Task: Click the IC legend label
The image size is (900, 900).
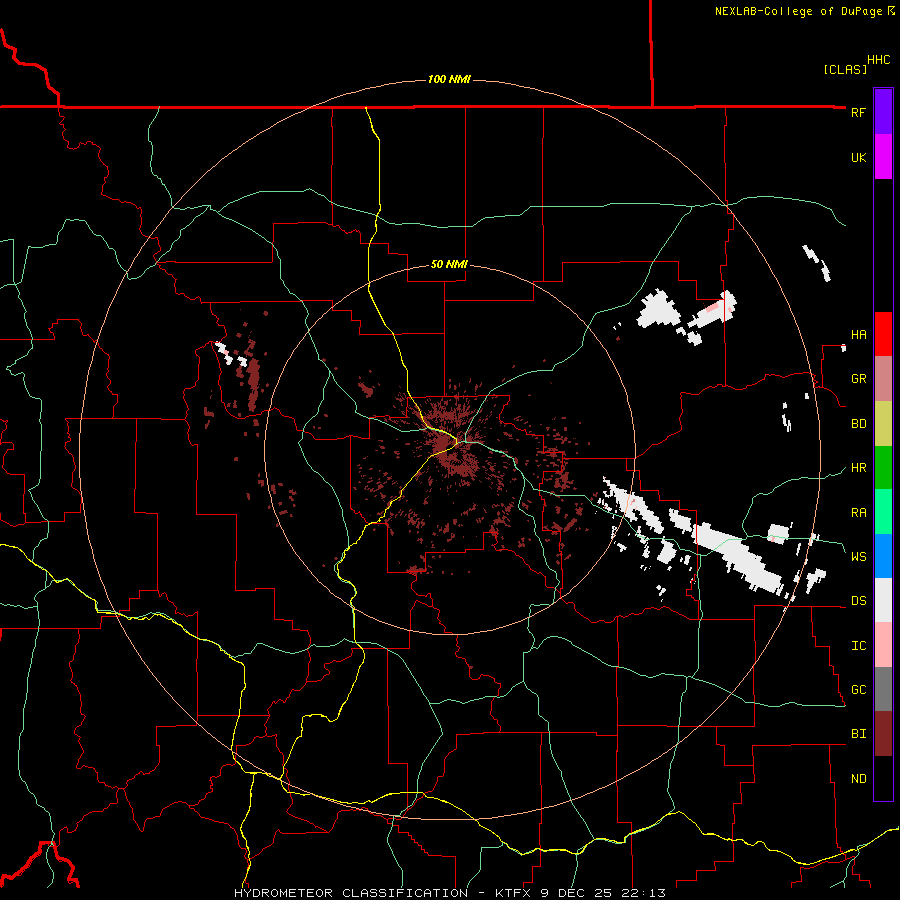Action: (x=858, y=646)
